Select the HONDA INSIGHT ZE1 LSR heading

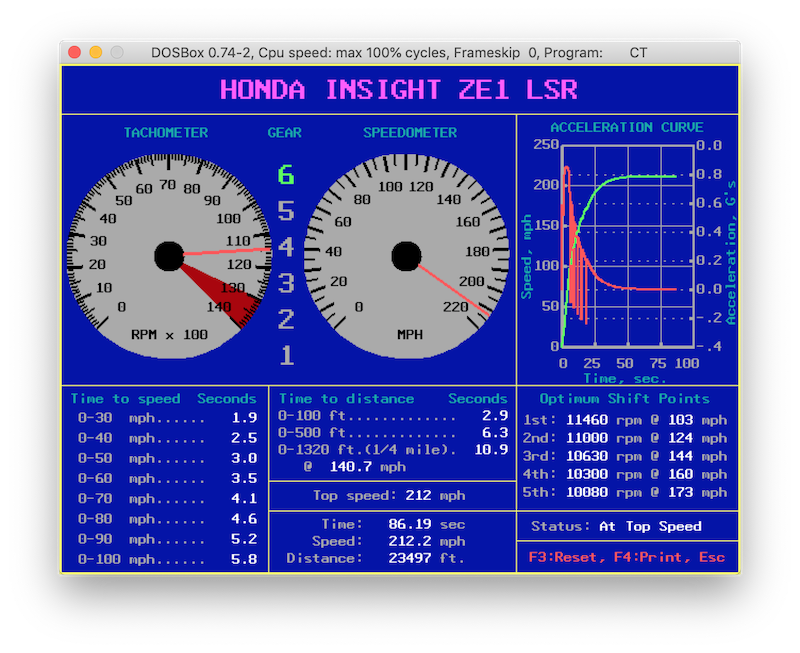tap(398, 90)
